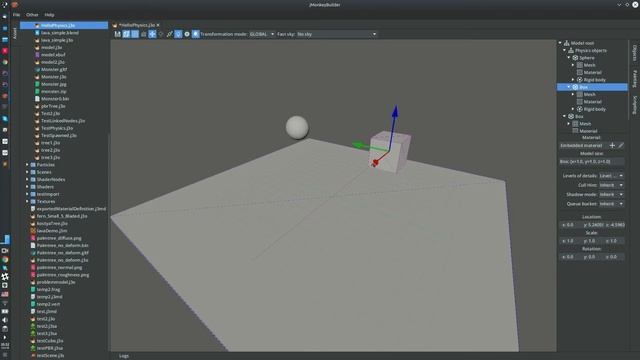Viewport: 640px width, 360px height.
Task: Switch to the Painting side tab
Action: click(634, 79)
